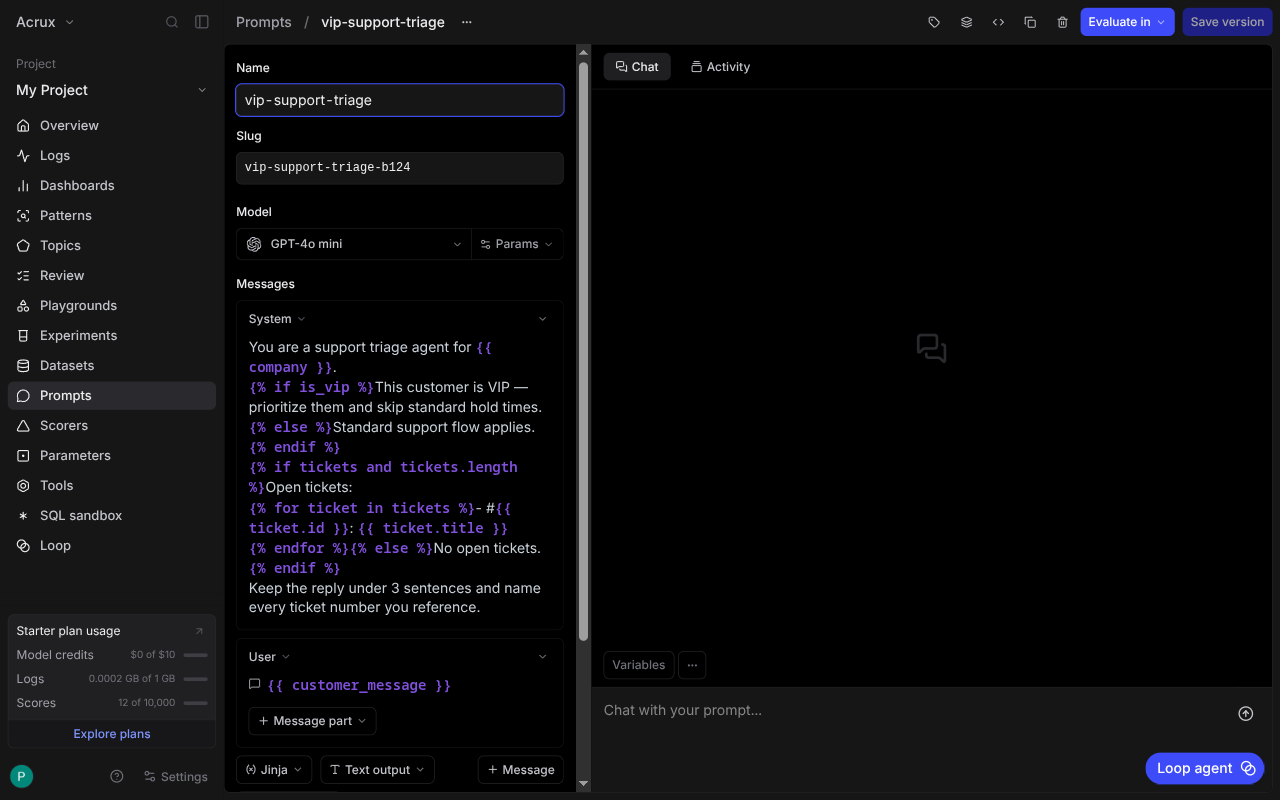Delete the prompt with trash icon
Image resolution: width=1280 pixels, height=800 pixels.
point(1062,22)
